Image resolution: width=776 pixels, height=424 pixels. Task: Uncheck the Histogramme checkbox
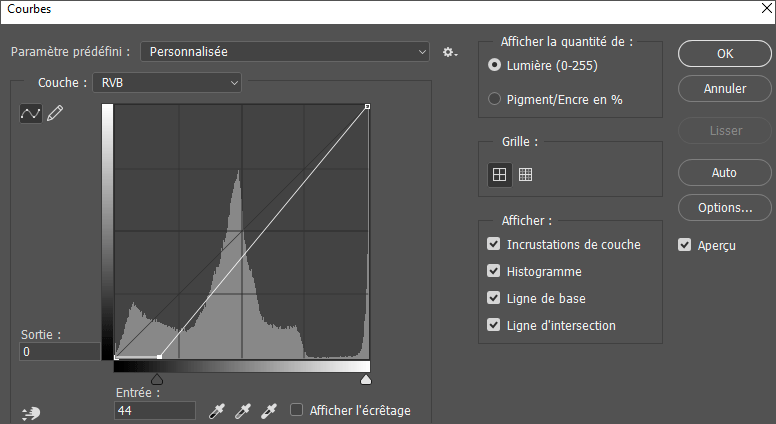[x=494, y=271]
